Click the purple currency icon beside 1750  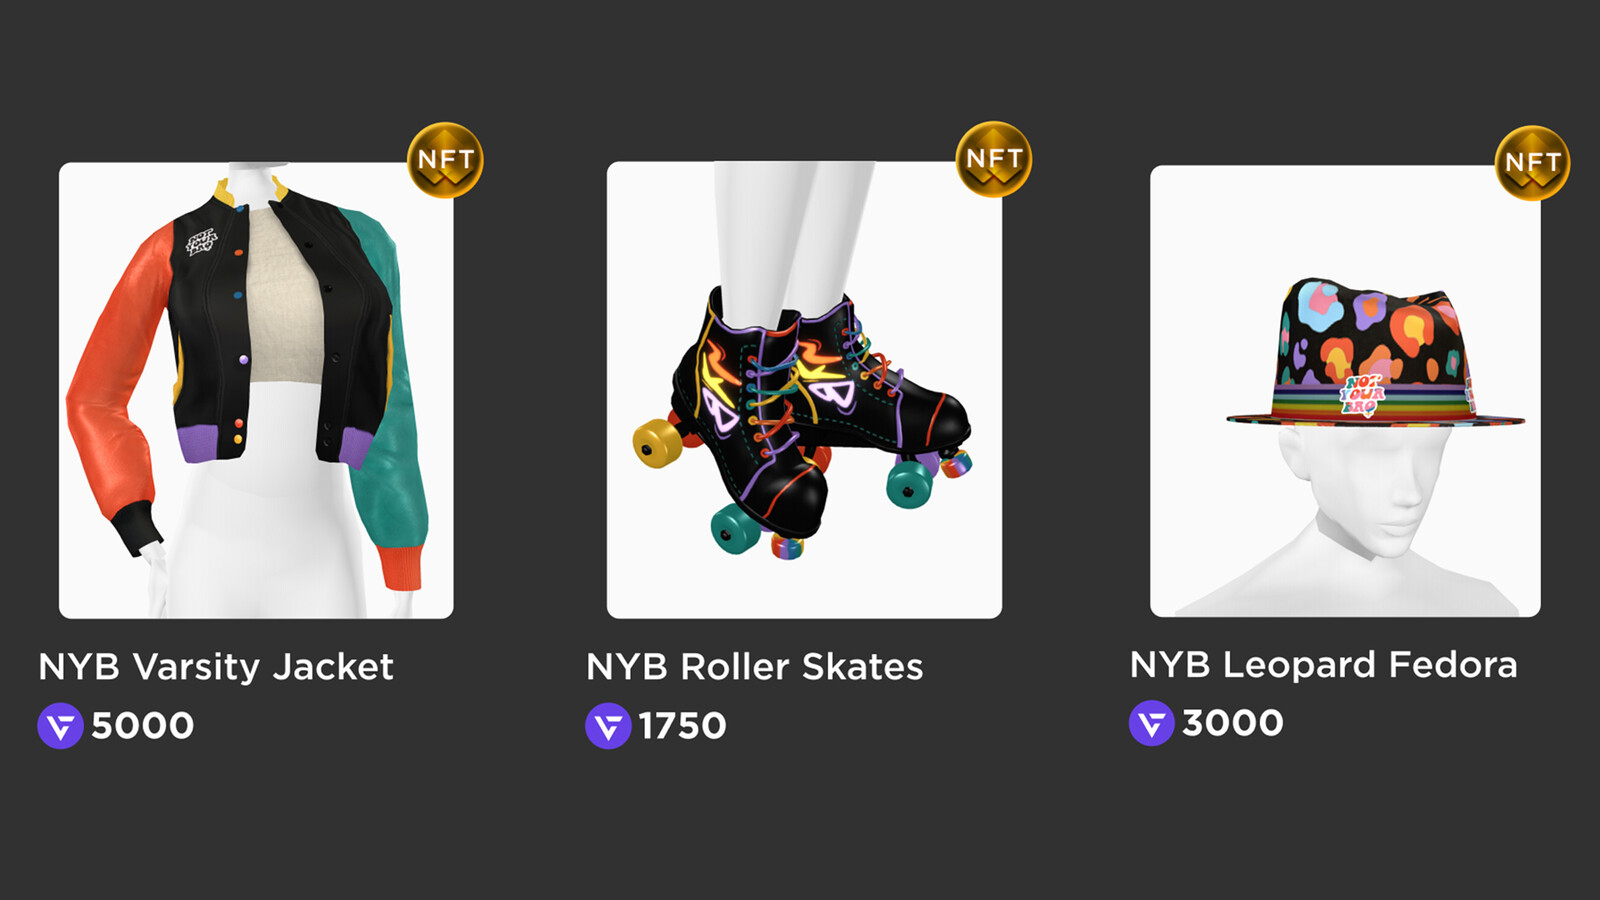pyautogui.click(x=608, y=726)
